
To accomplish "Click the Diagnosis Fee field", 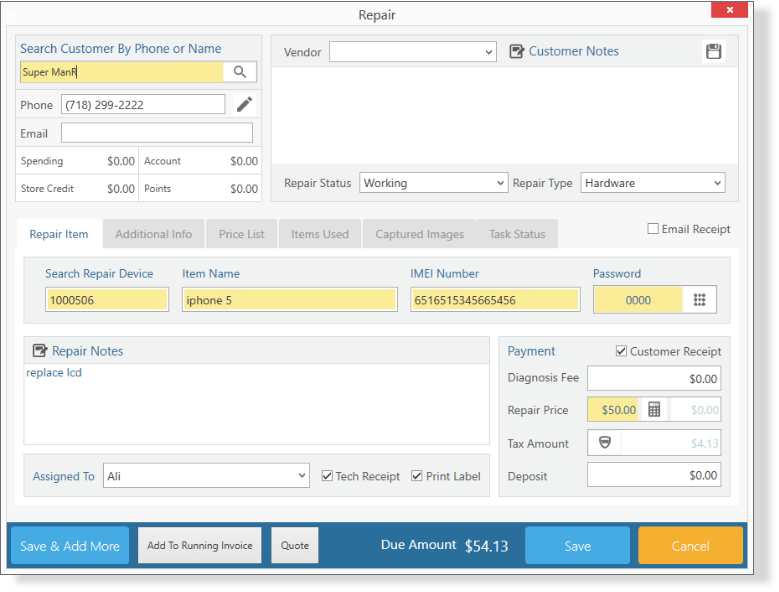I will point(654,378).
